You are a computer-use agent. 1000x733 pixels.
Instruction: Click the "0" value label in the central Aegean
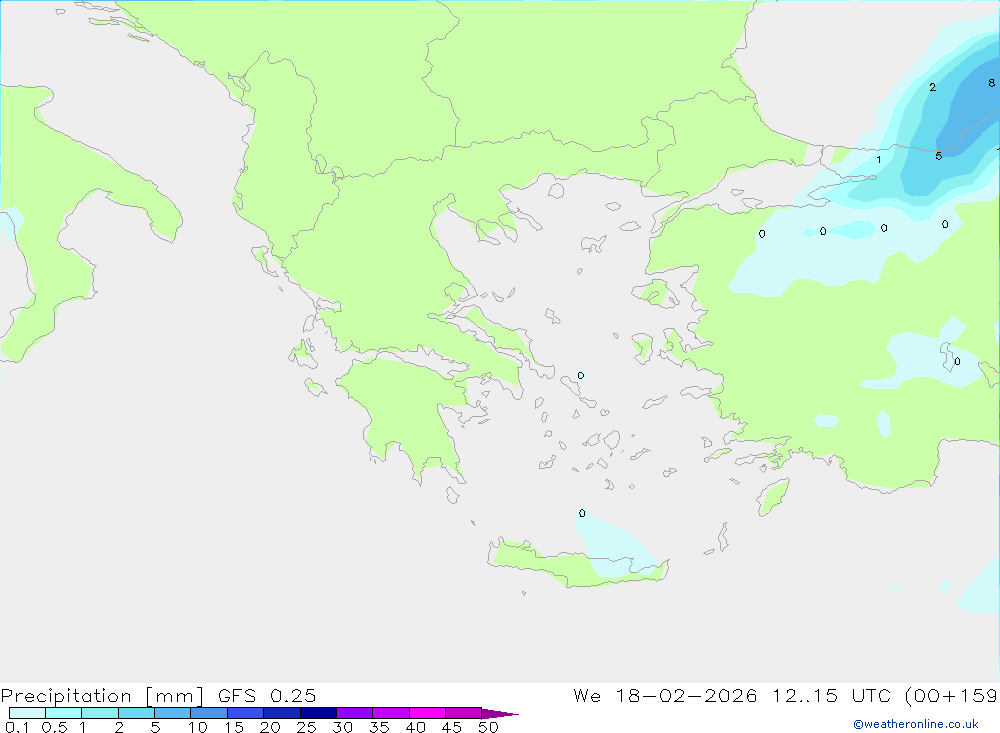pyautogui.click(x=581, y=376)
